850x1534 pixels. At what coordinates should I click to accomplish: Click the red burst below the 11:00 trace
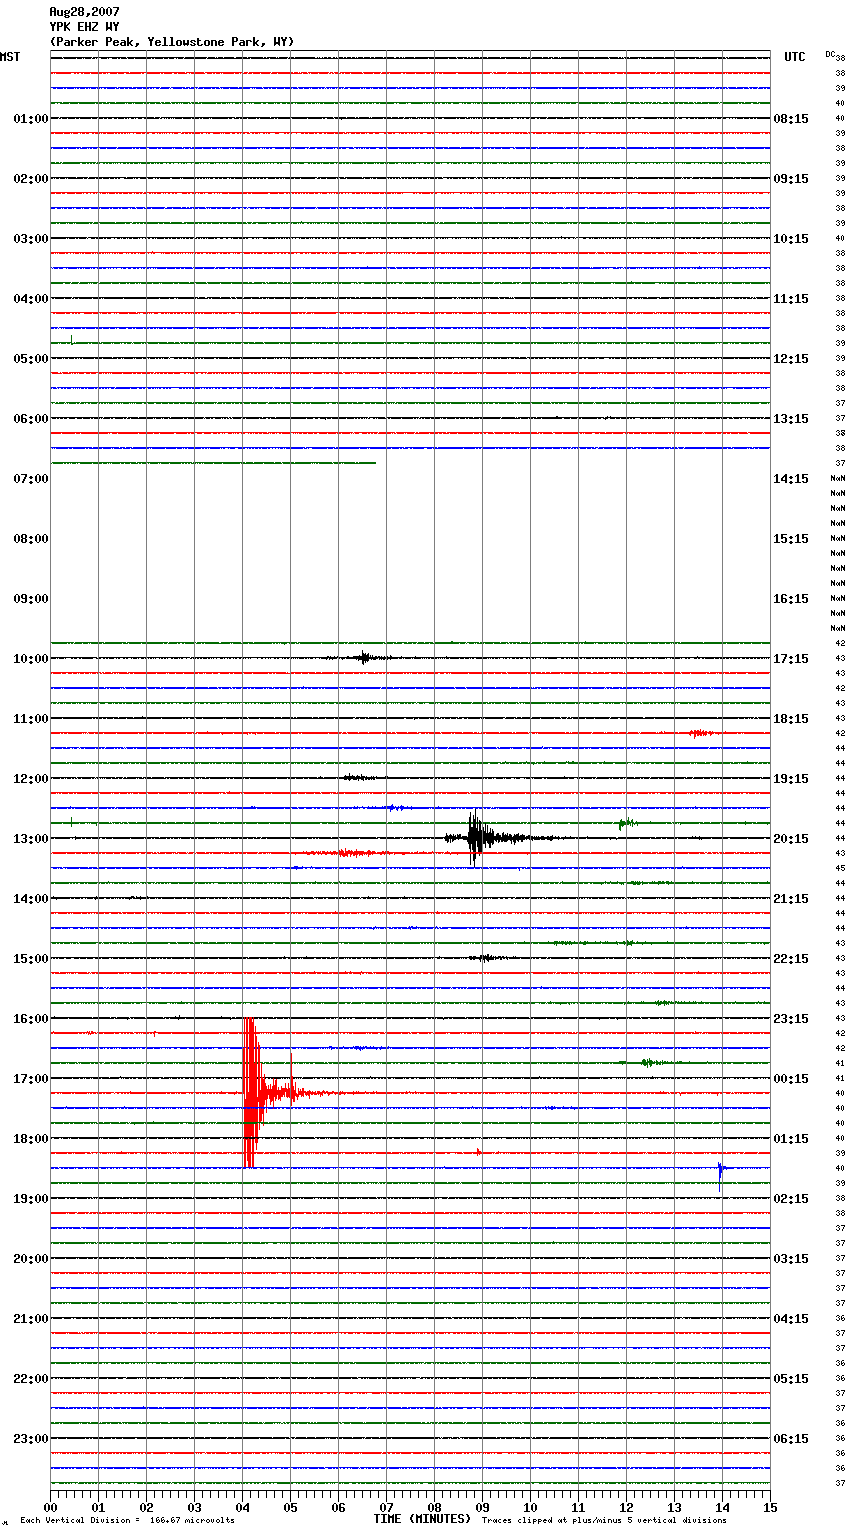click(701, 733)
